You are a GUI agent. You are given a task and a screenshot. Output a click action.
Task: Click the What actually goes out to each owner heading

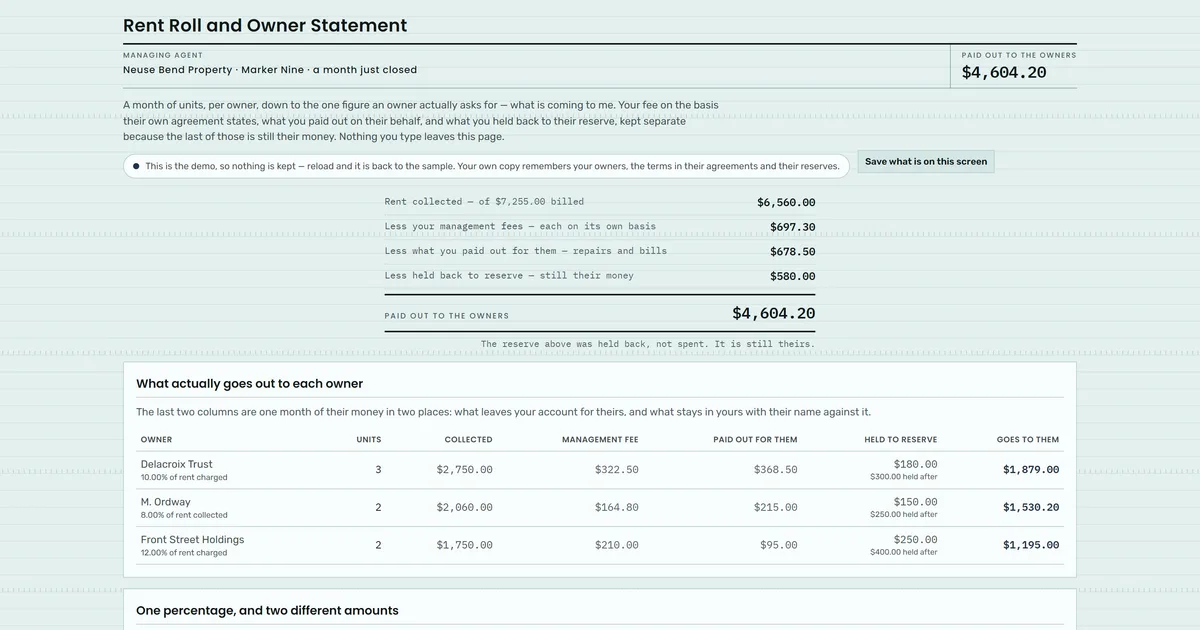pos(250,384)
